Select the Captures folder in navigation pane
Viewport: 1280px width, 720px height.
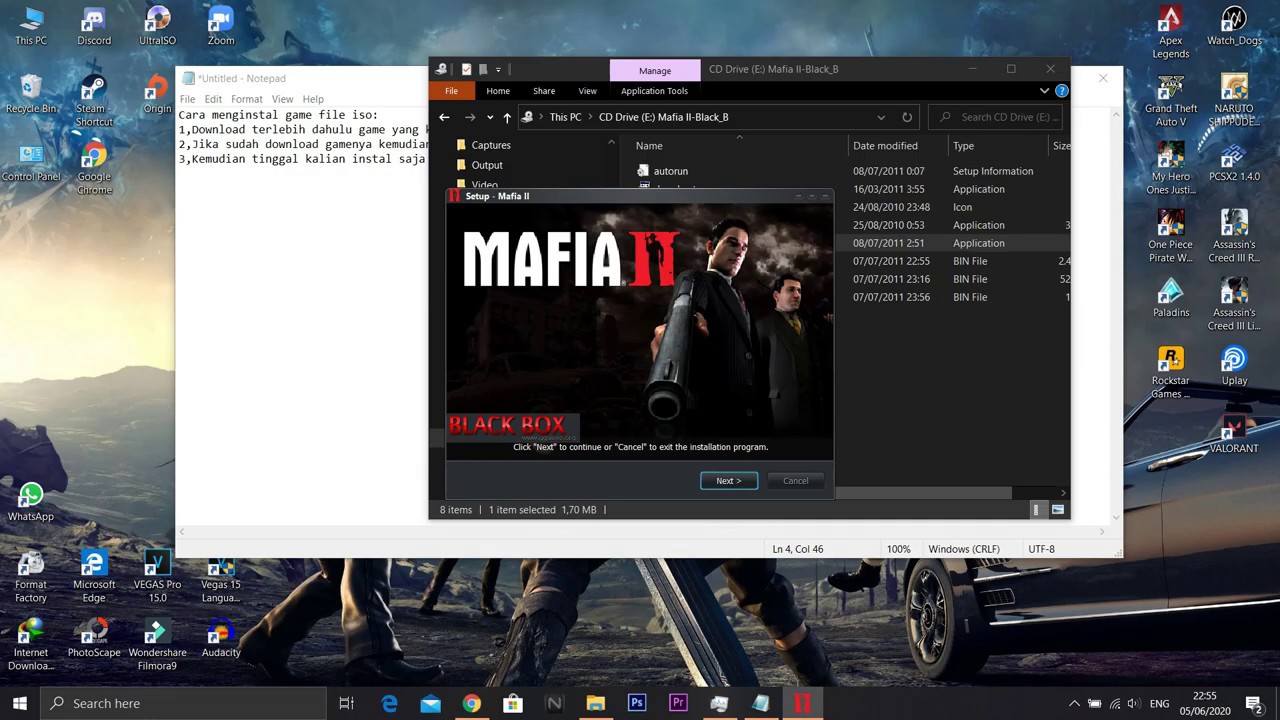click(490, 145)
